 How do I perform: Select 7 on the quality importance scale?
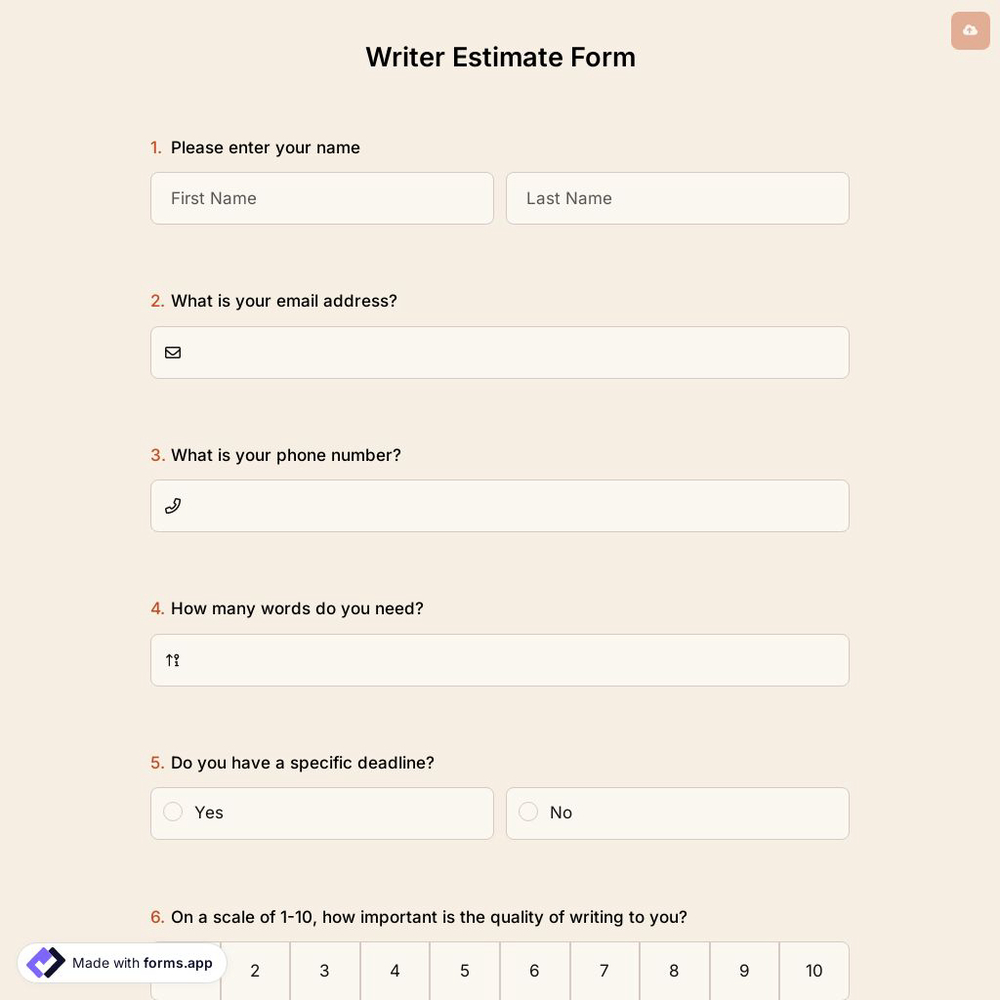coord(604,970)
